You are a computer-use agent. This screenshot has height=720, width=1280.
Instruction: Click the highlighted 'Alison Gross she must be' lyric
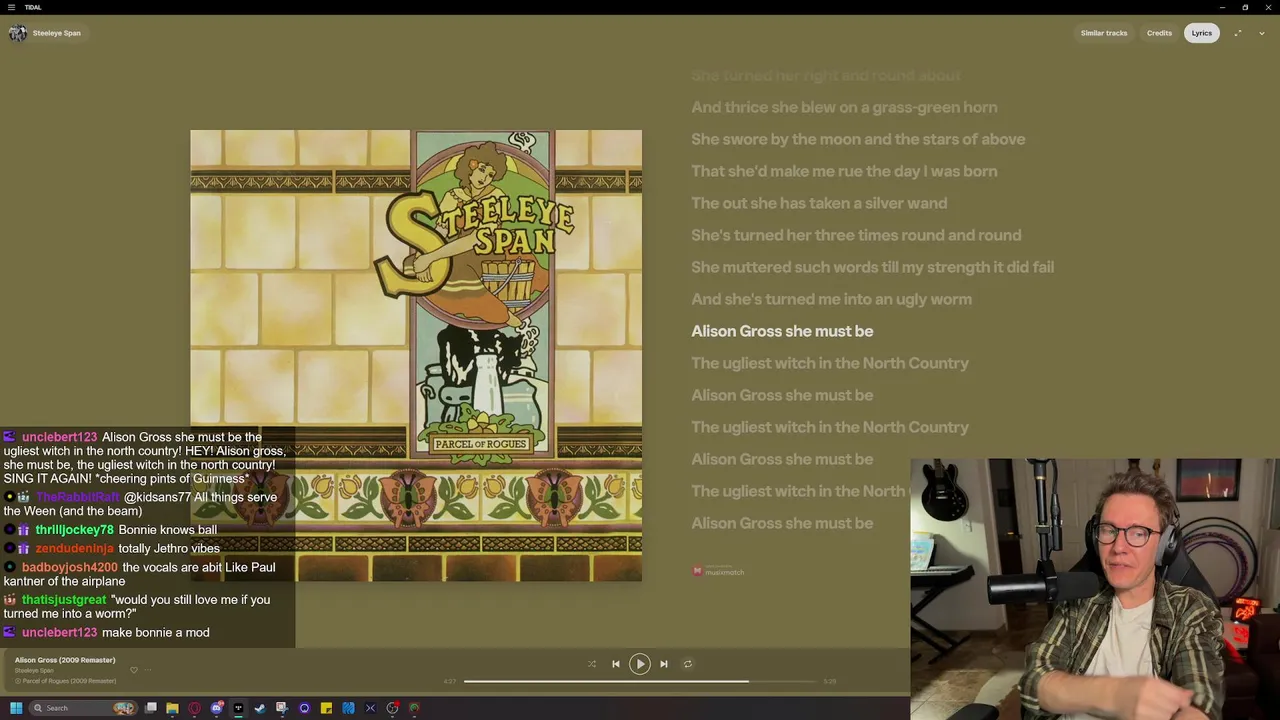pyautogui.click(x=782, y=331)
